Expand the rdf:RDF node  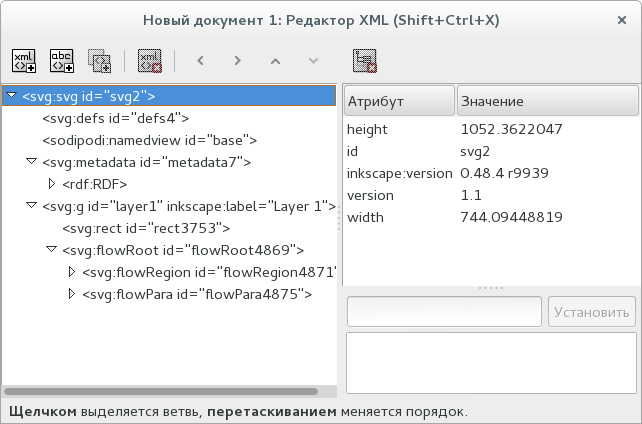[x=53, y=184]
